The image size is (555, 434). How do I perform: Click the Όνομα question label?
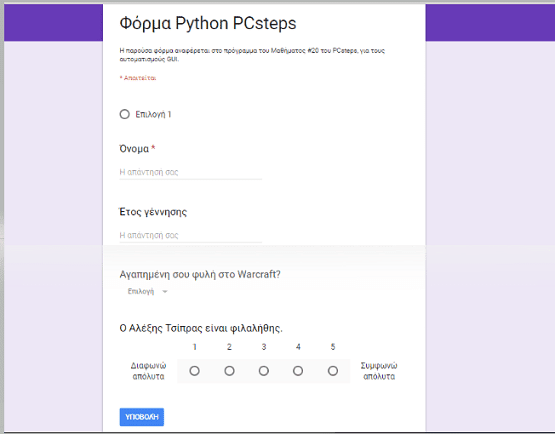point(134,149)
